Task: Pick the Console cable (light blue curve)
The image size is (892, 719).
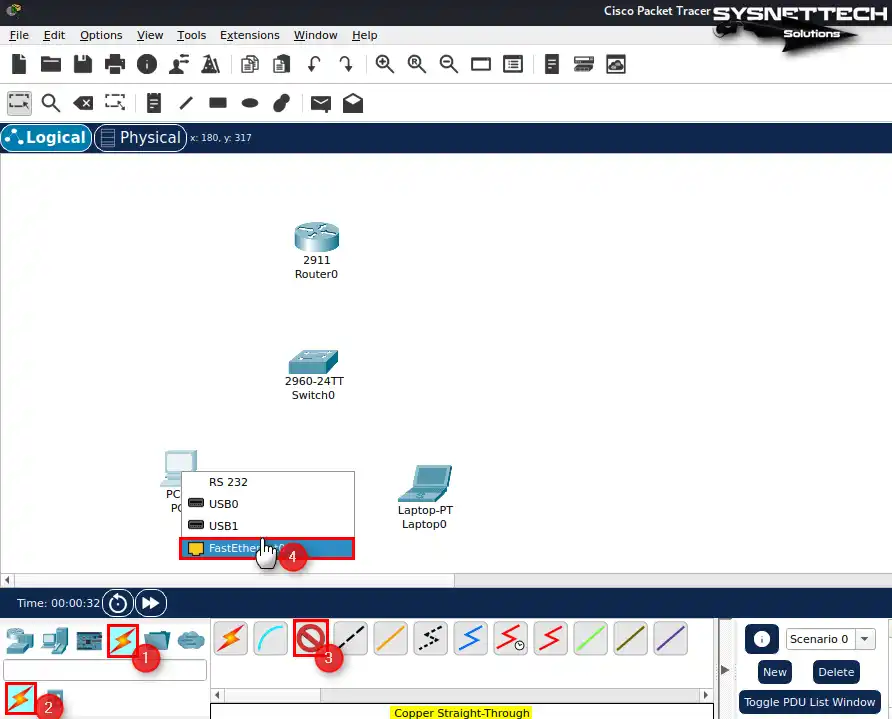Action: [270, 638]
